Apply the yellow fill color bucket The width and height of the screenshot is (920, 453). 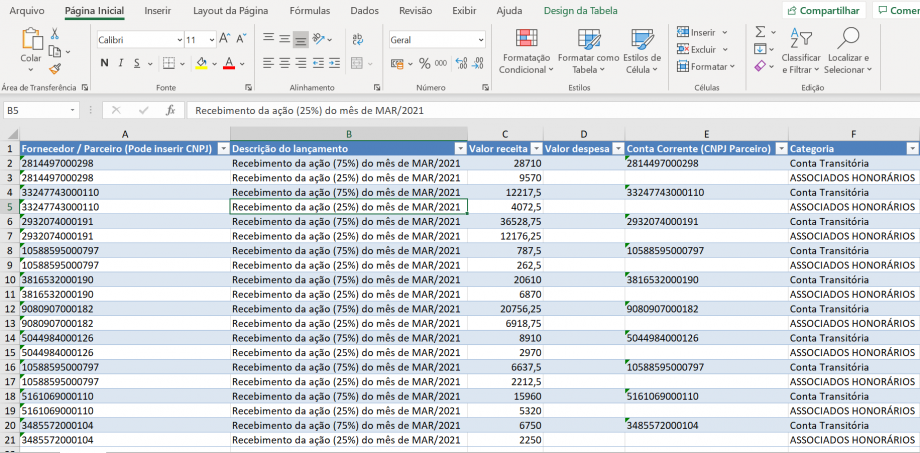pos(201,63)
